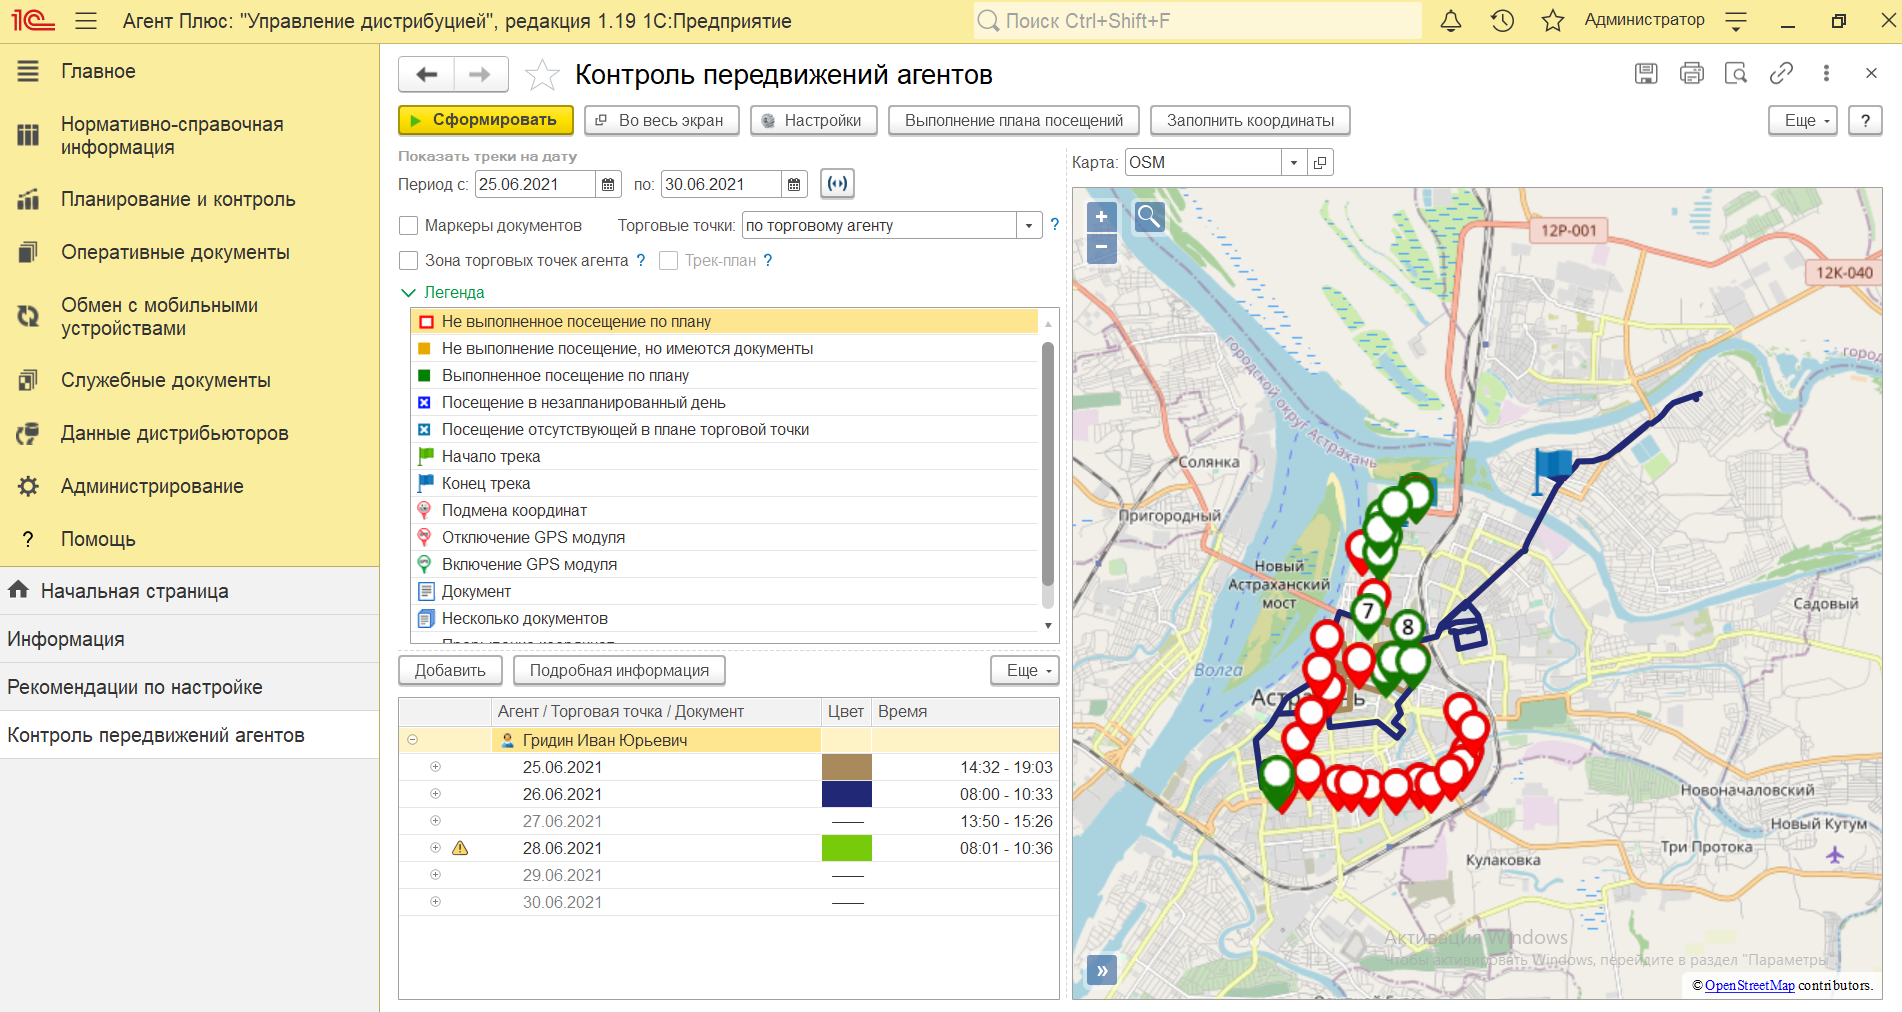The width and height of the screenshot is (1902, 1012).
Task: Open Оперативные документы section
Action: [x=175, y=253]
